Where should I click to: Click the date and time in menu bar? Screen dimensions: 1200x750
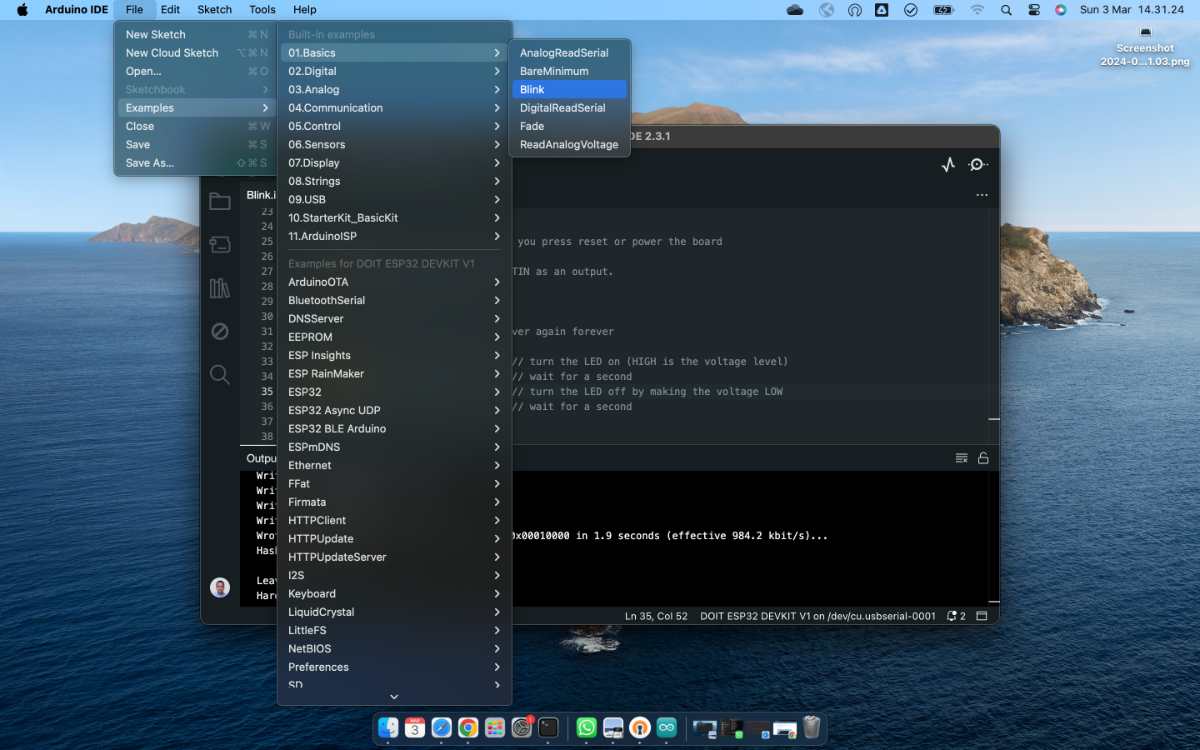click(1133, 10)
